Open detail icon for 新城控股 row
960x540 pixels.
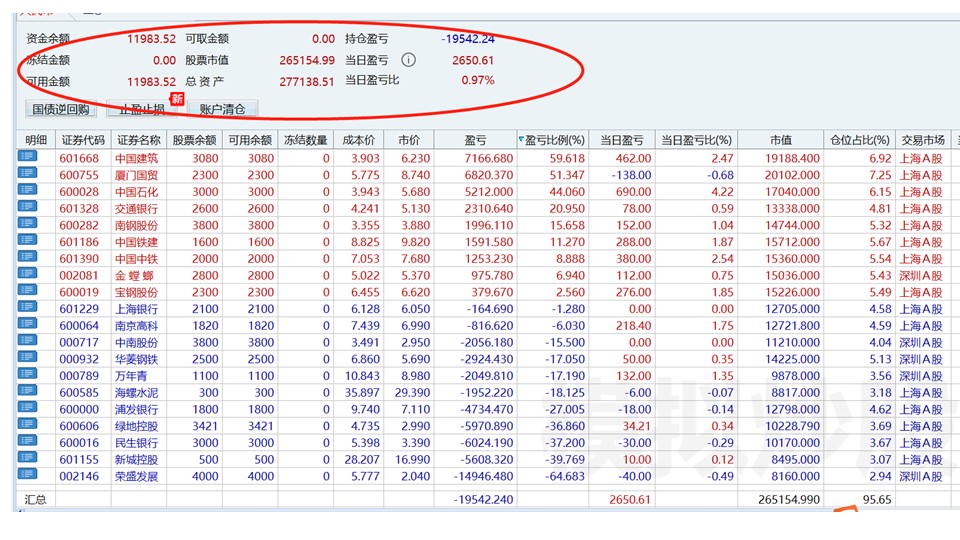[x=28, y=458]
